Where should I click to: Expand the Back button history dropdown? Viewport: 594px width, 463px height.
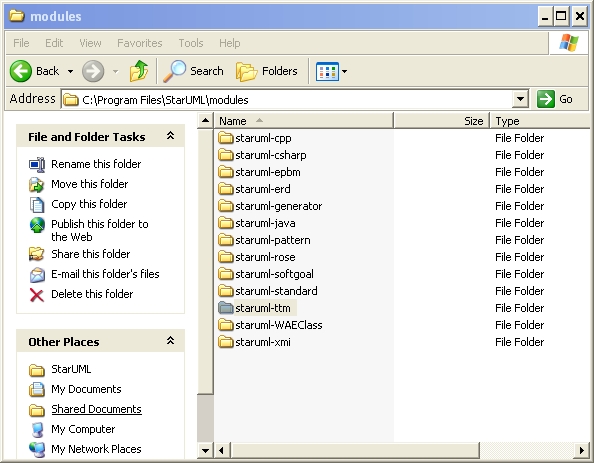coord(70,71)
